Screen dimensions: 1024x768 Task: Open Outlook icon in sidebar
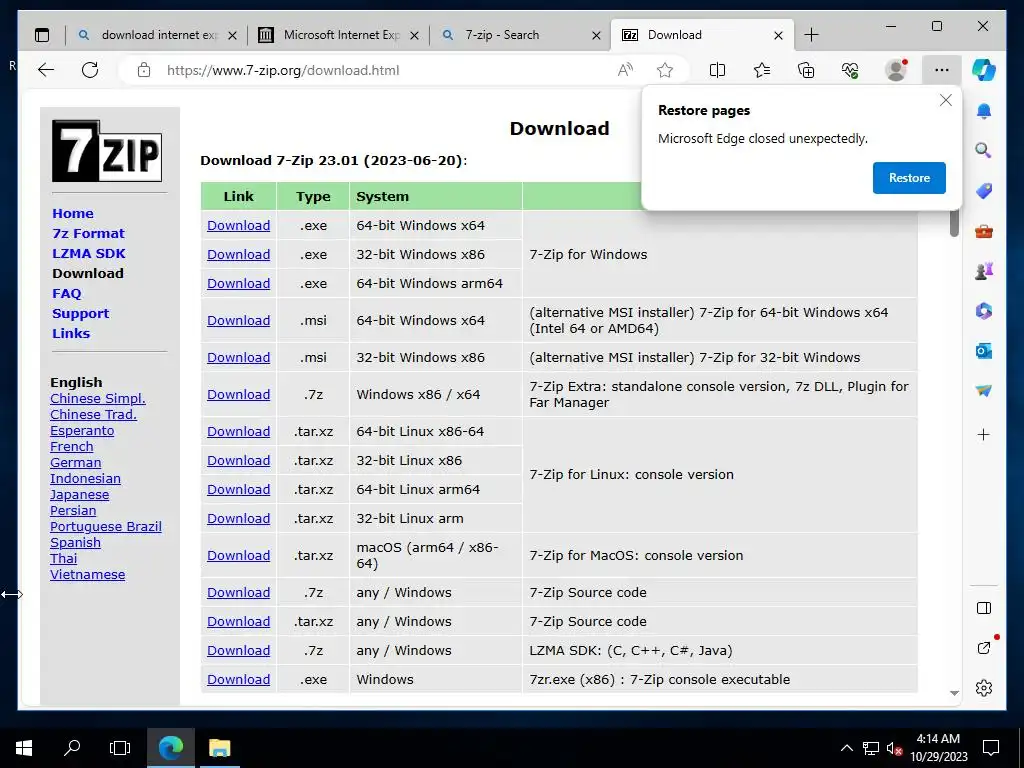(984, 351)
